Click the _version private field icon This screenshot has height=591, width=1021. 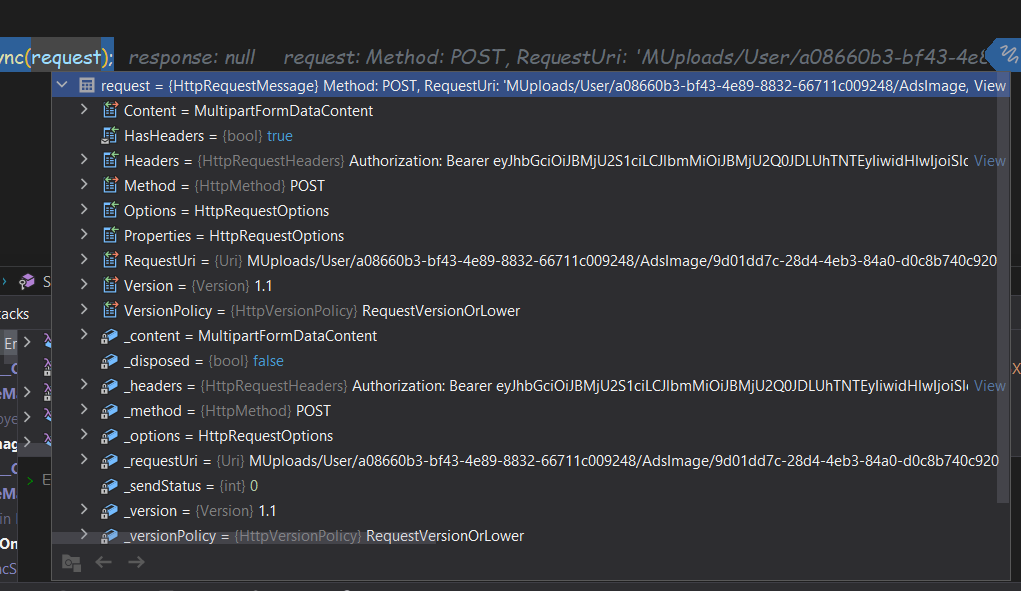coord(109,511)
